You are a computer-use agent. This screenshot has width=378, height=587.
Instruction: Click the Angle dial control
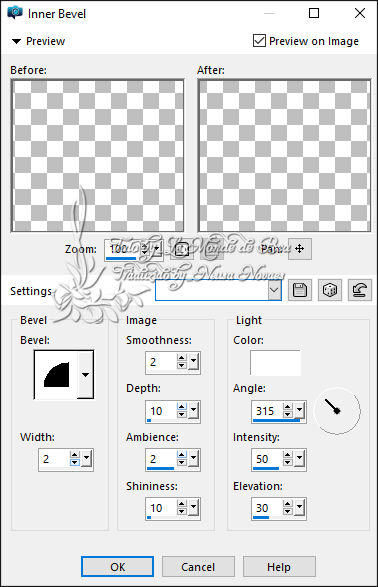(x=337, y=411)
